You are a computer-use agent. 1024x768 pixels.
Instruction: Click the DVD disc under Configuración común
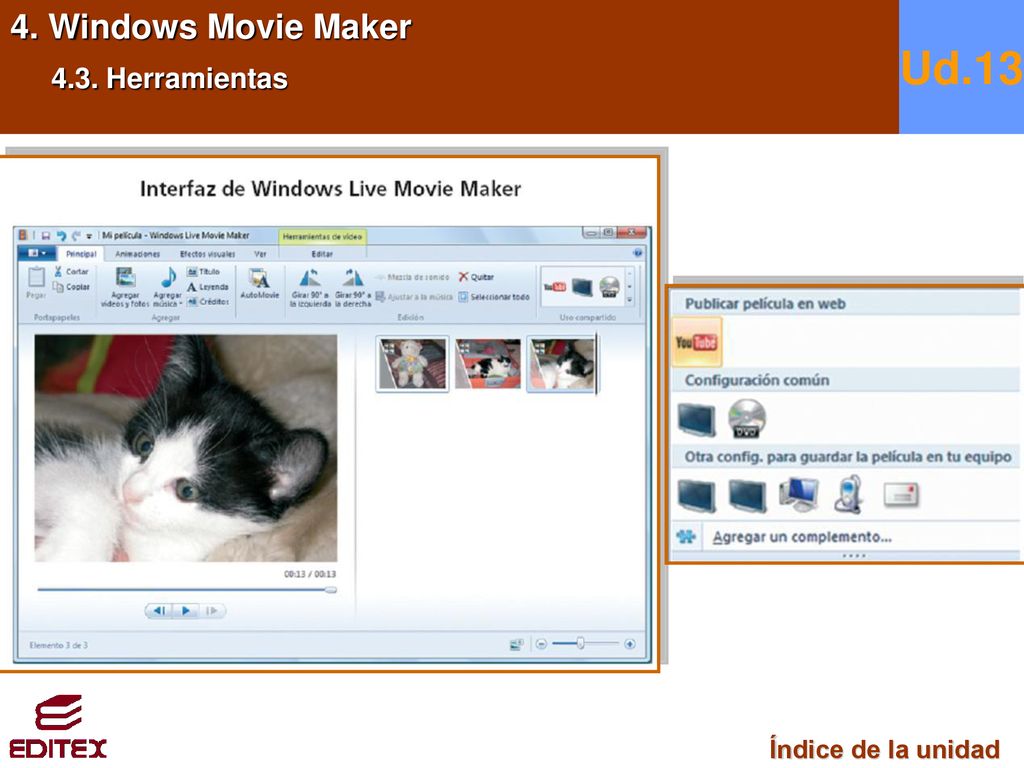[x=746, y=418]
